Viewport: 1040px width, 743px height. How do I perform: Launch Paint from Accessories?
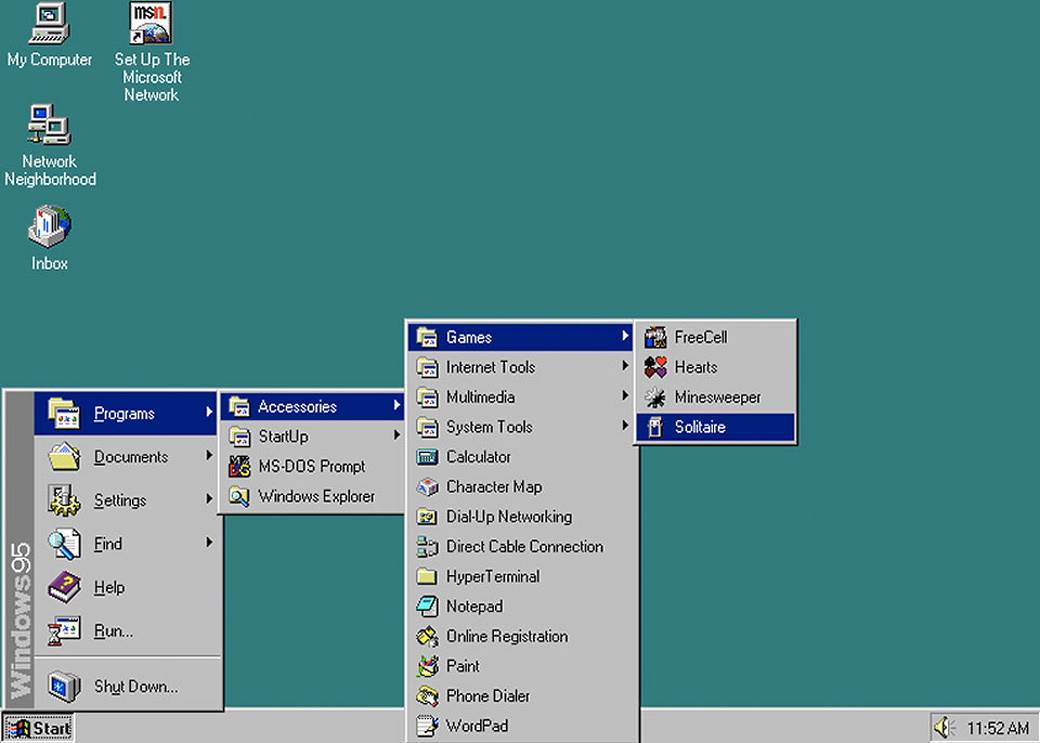tap(460, 666)
